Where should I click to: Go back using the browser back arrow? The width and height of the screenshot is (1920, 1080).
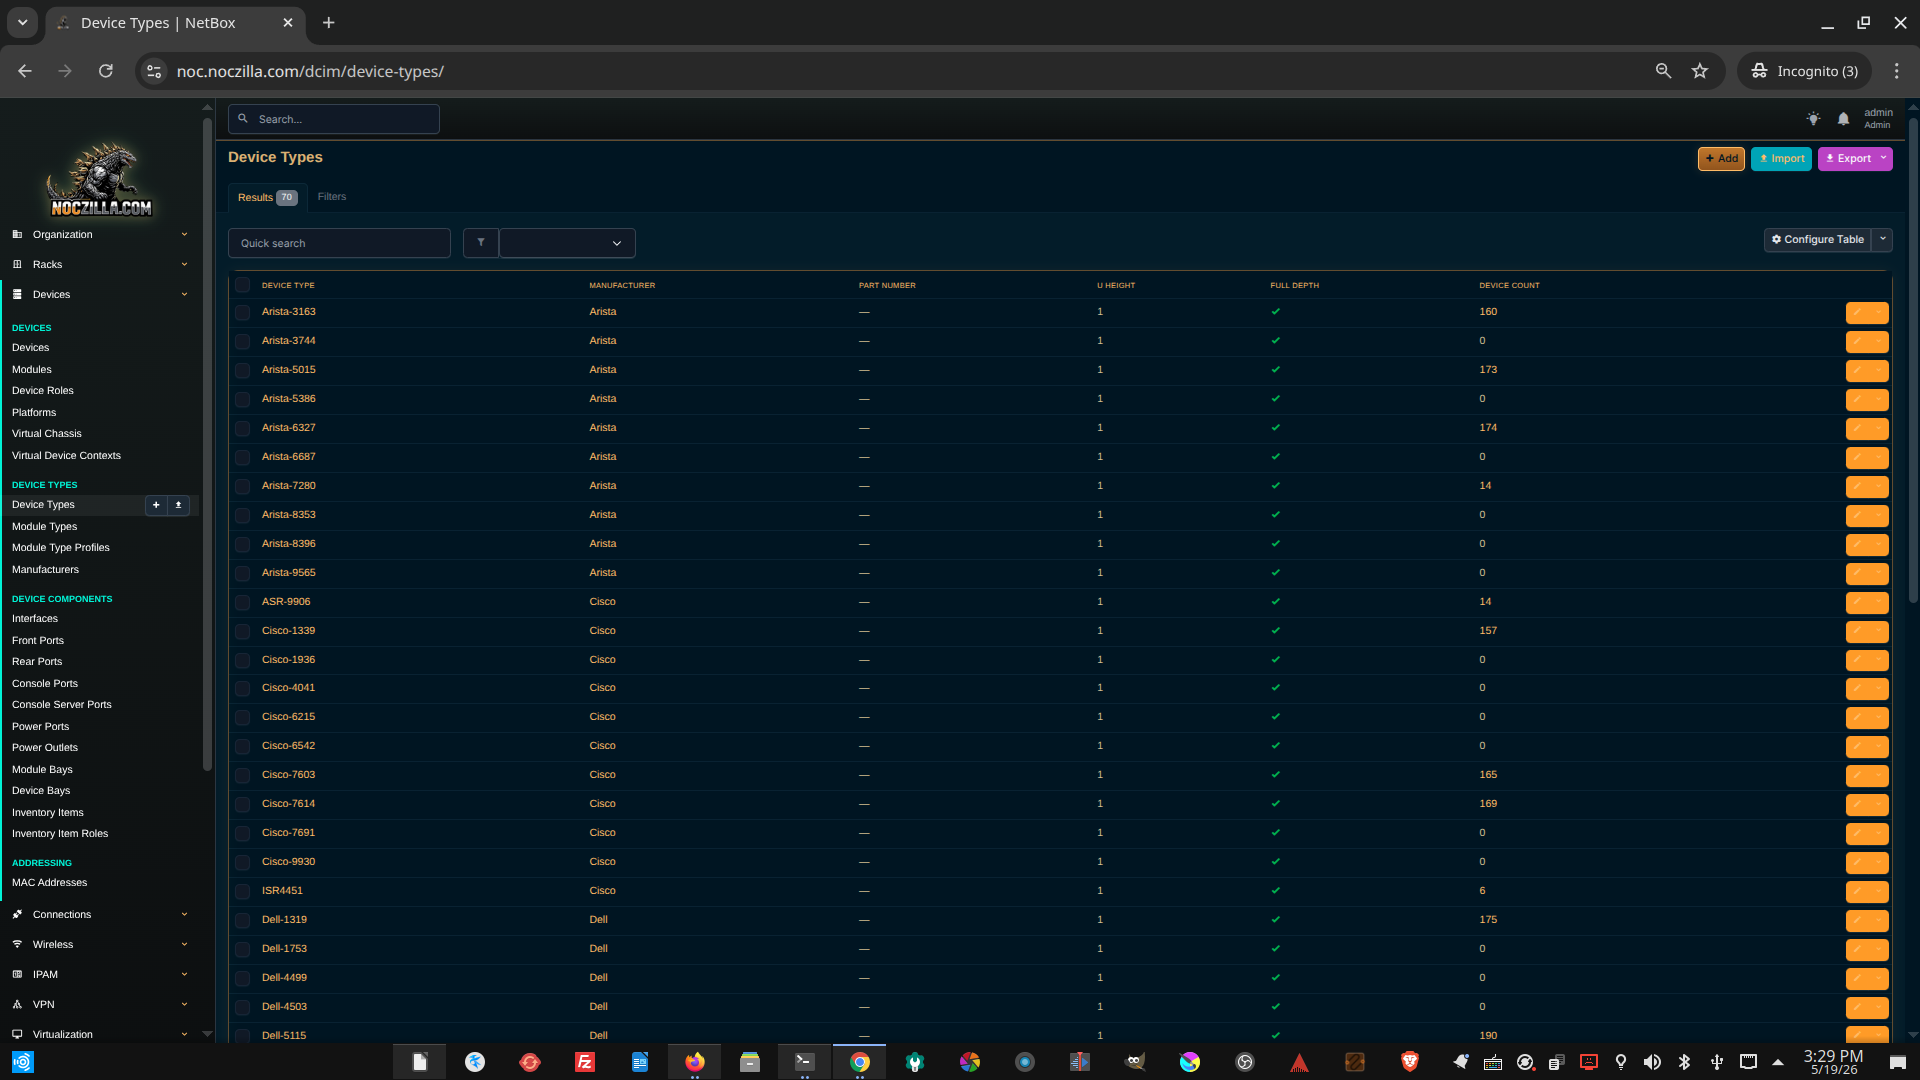25,71
